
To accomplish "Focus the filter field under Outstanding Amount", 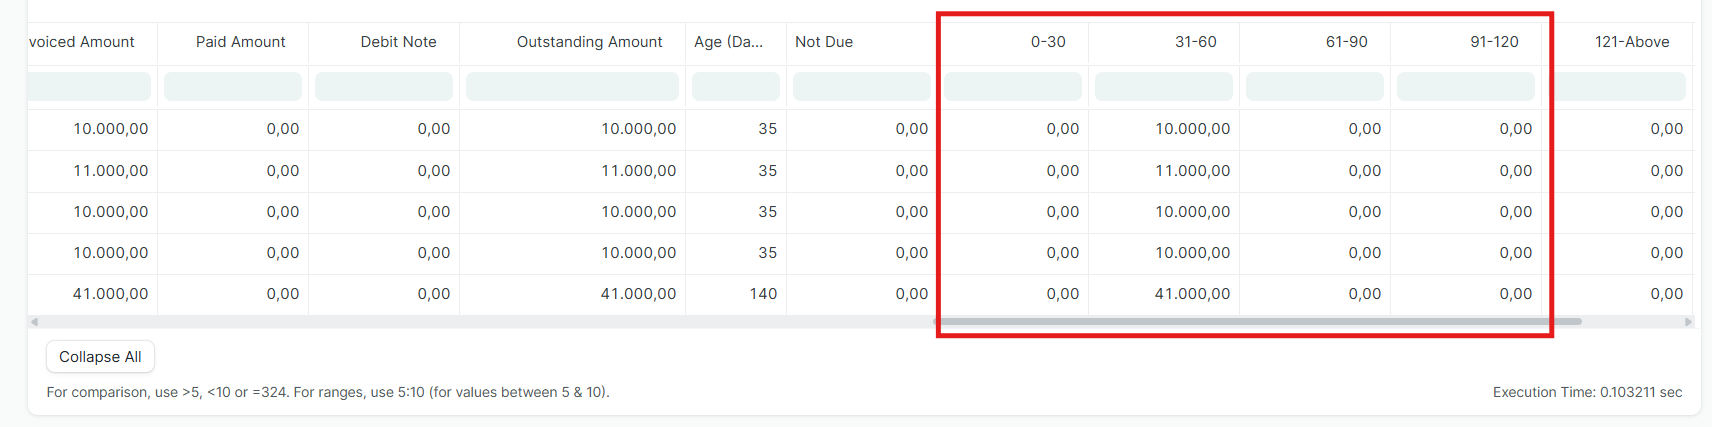I will coord(572,87).
